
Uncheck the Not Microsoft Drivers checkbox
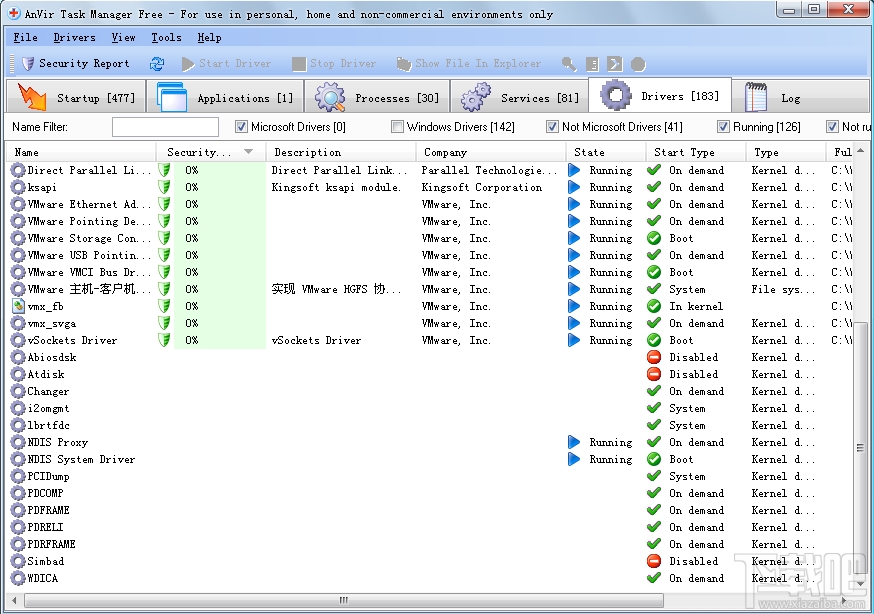tap(552, 126)
